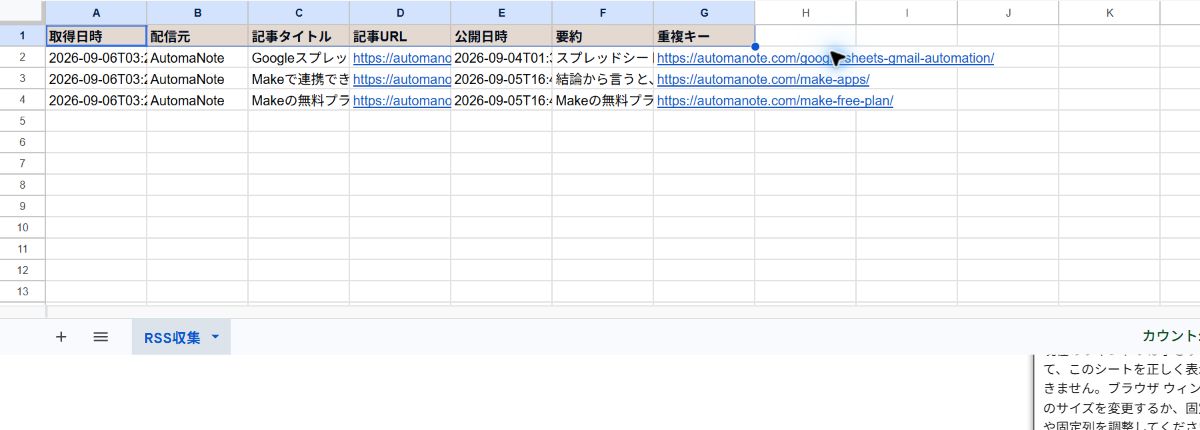Select column E header
This screenshot has height=430, width=1200.
(501, 12)
